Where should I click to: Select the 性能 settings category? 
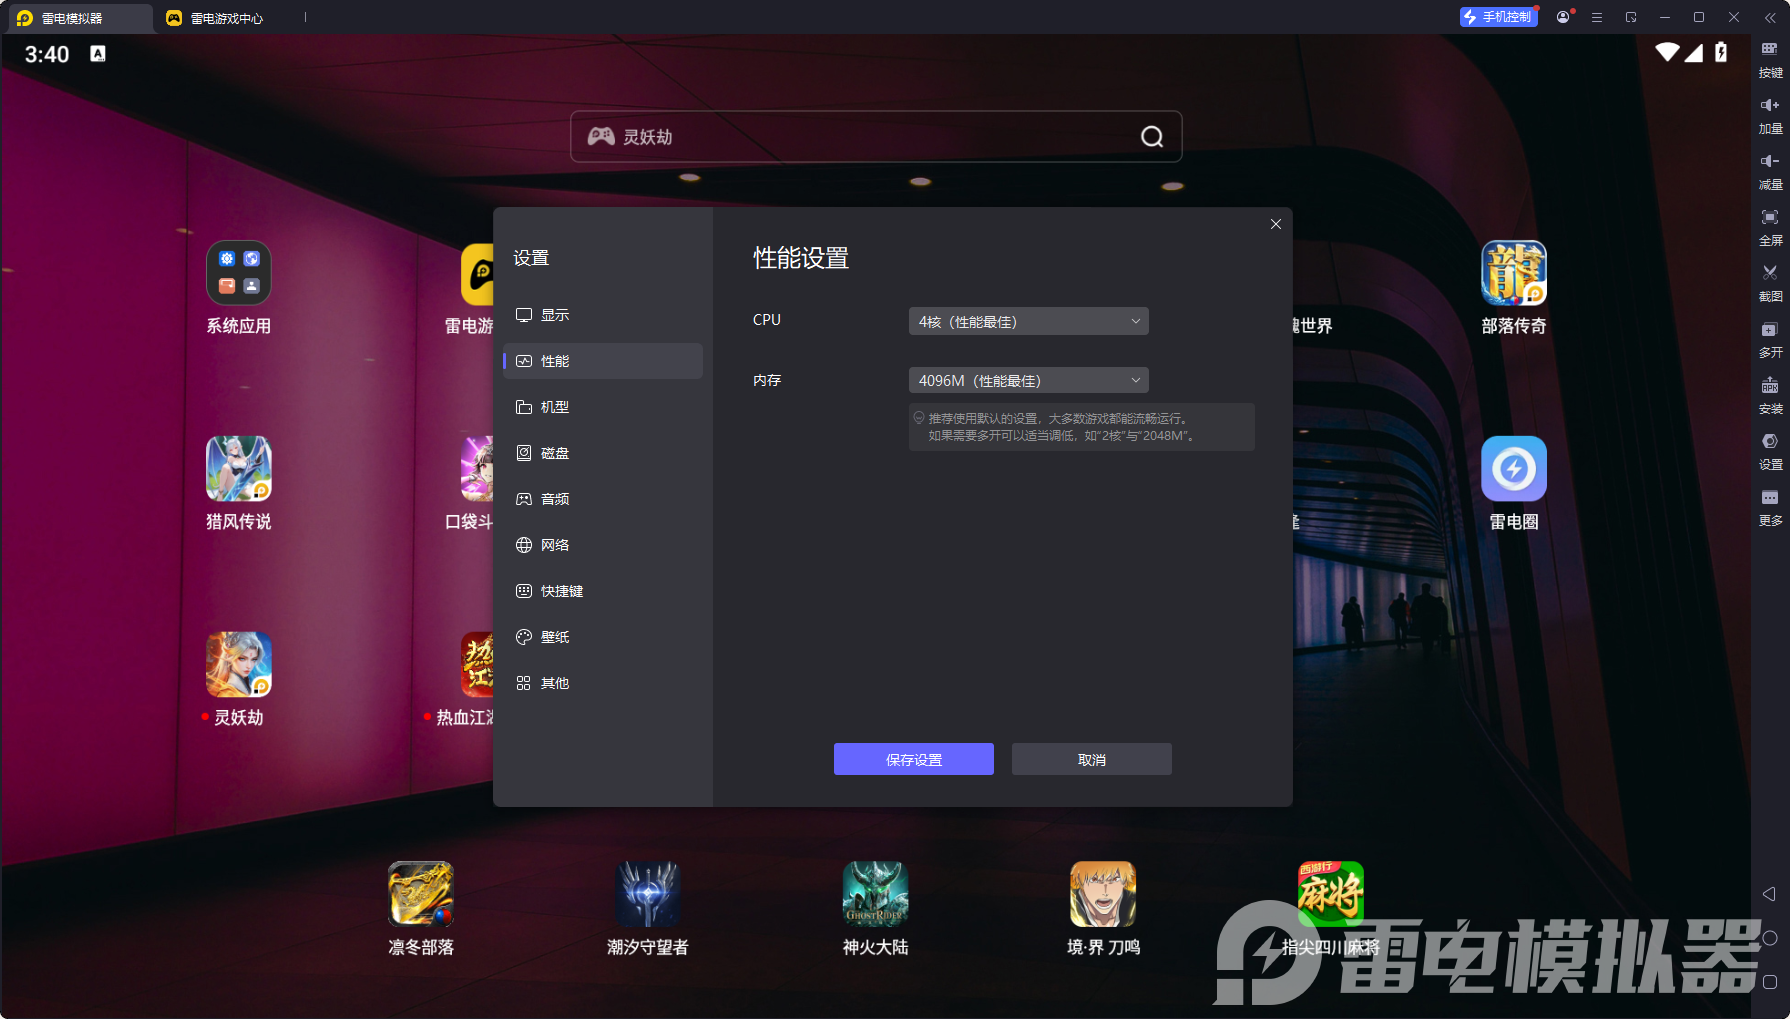pyautogui.click(x=603, y=361)
